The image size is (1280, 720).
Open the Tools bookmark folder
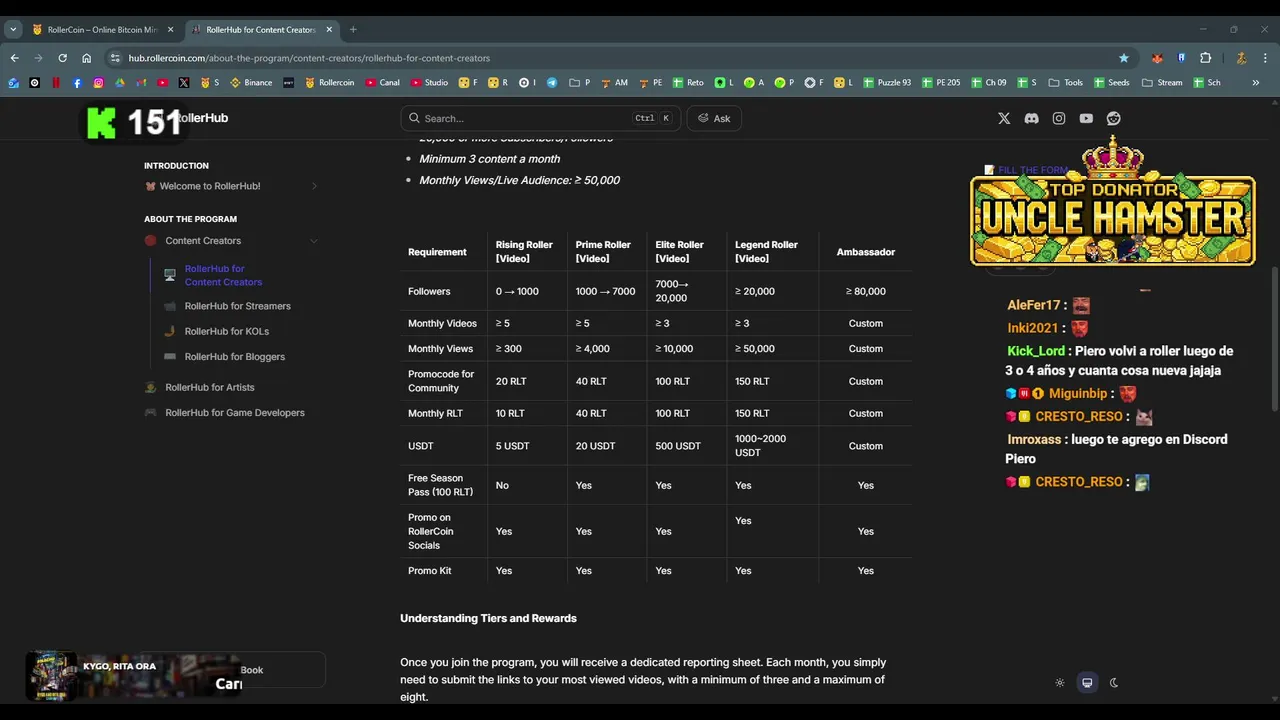click(1065, 83)
